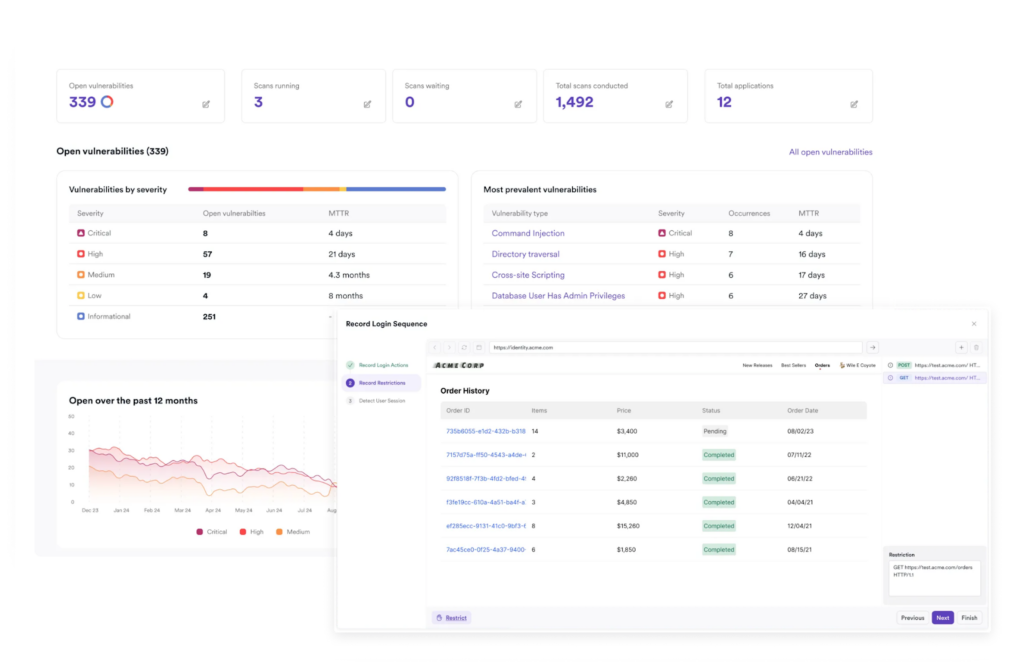Click the Previous button
Image resolution: width=1024 pixels, height=668 pixels.
point(912,618)
